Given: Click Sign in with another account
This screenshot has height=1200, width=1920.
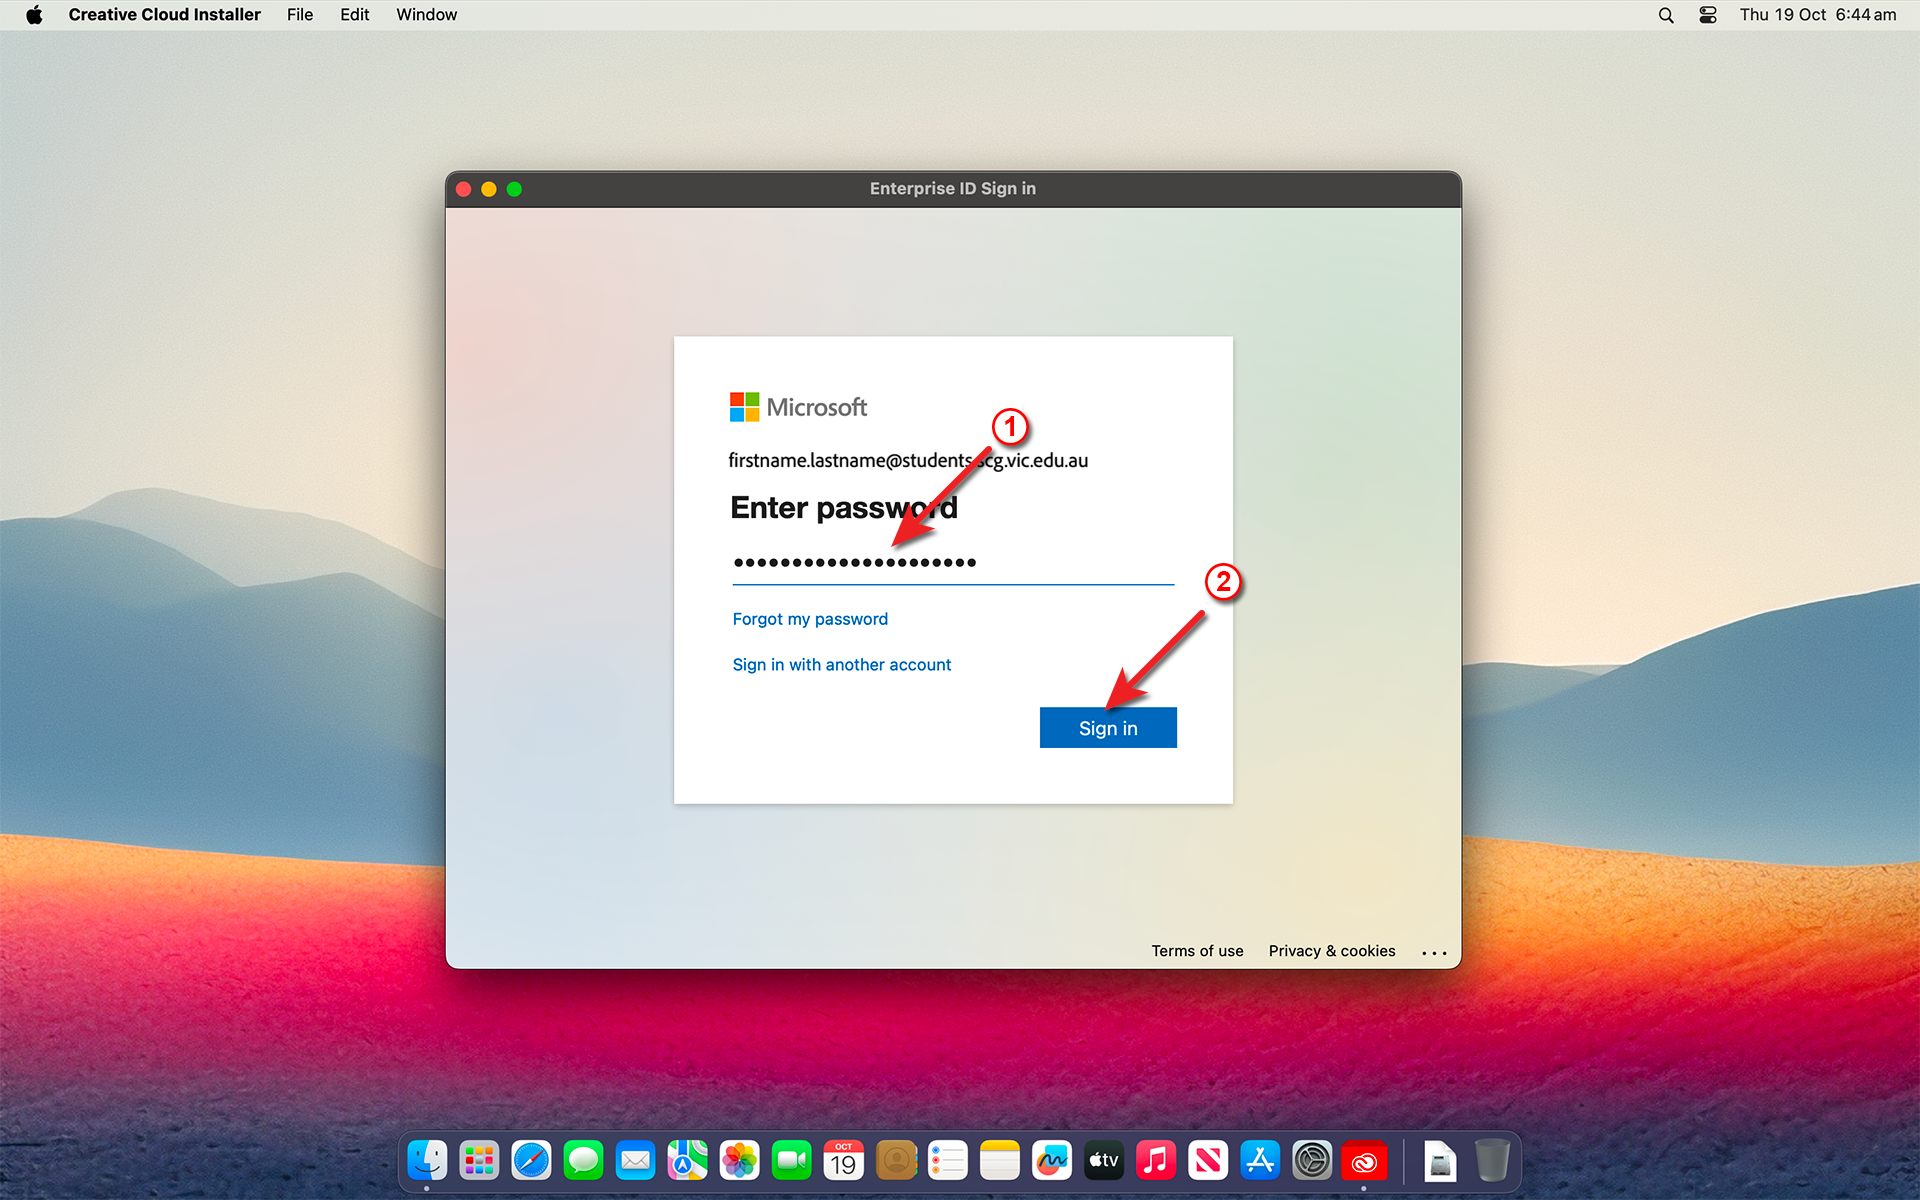Looking at the screenshot, I should 842,665.
